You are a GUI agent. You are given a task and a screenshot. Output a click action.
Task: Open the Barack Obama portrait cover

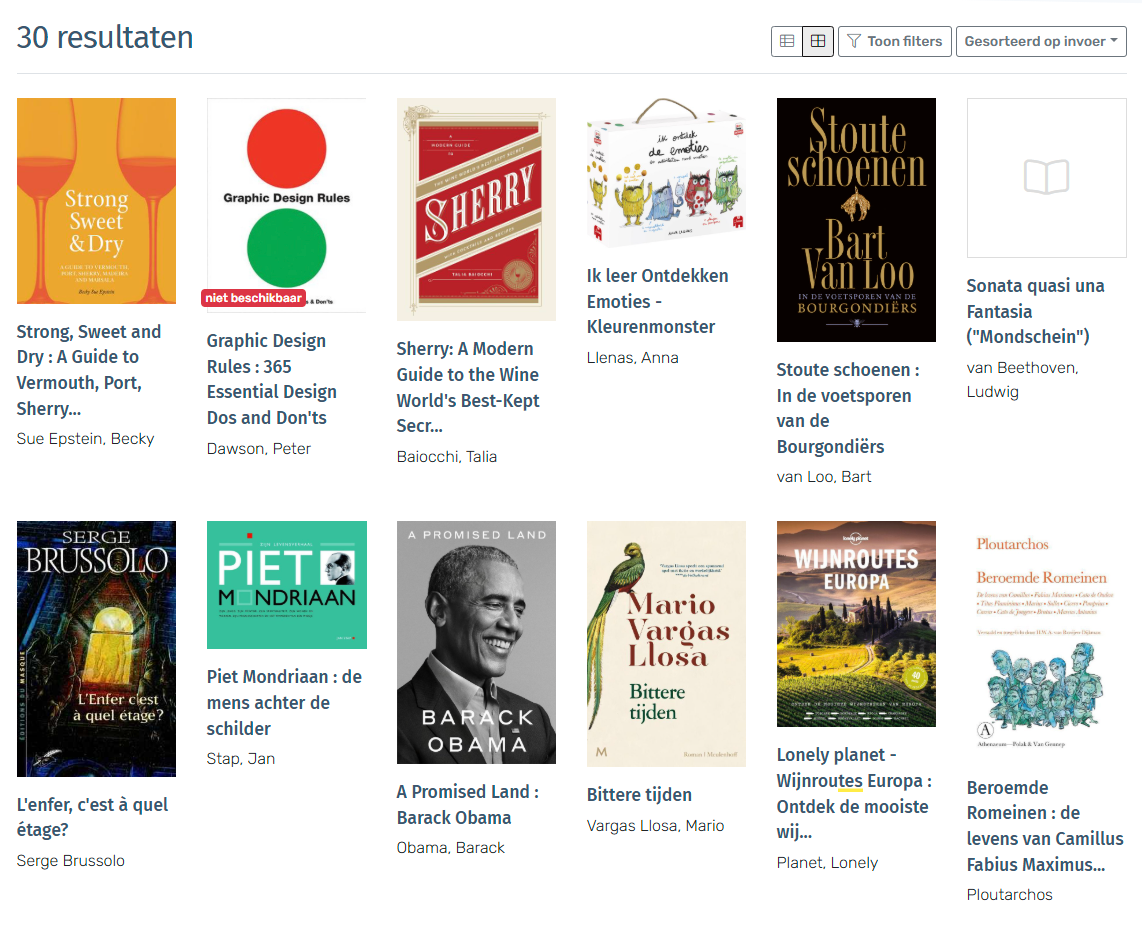476,642
